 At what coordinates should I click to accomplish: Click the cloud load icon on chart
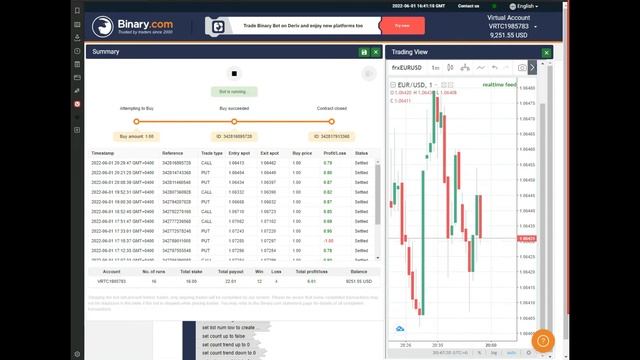click(x=400, y=329)
